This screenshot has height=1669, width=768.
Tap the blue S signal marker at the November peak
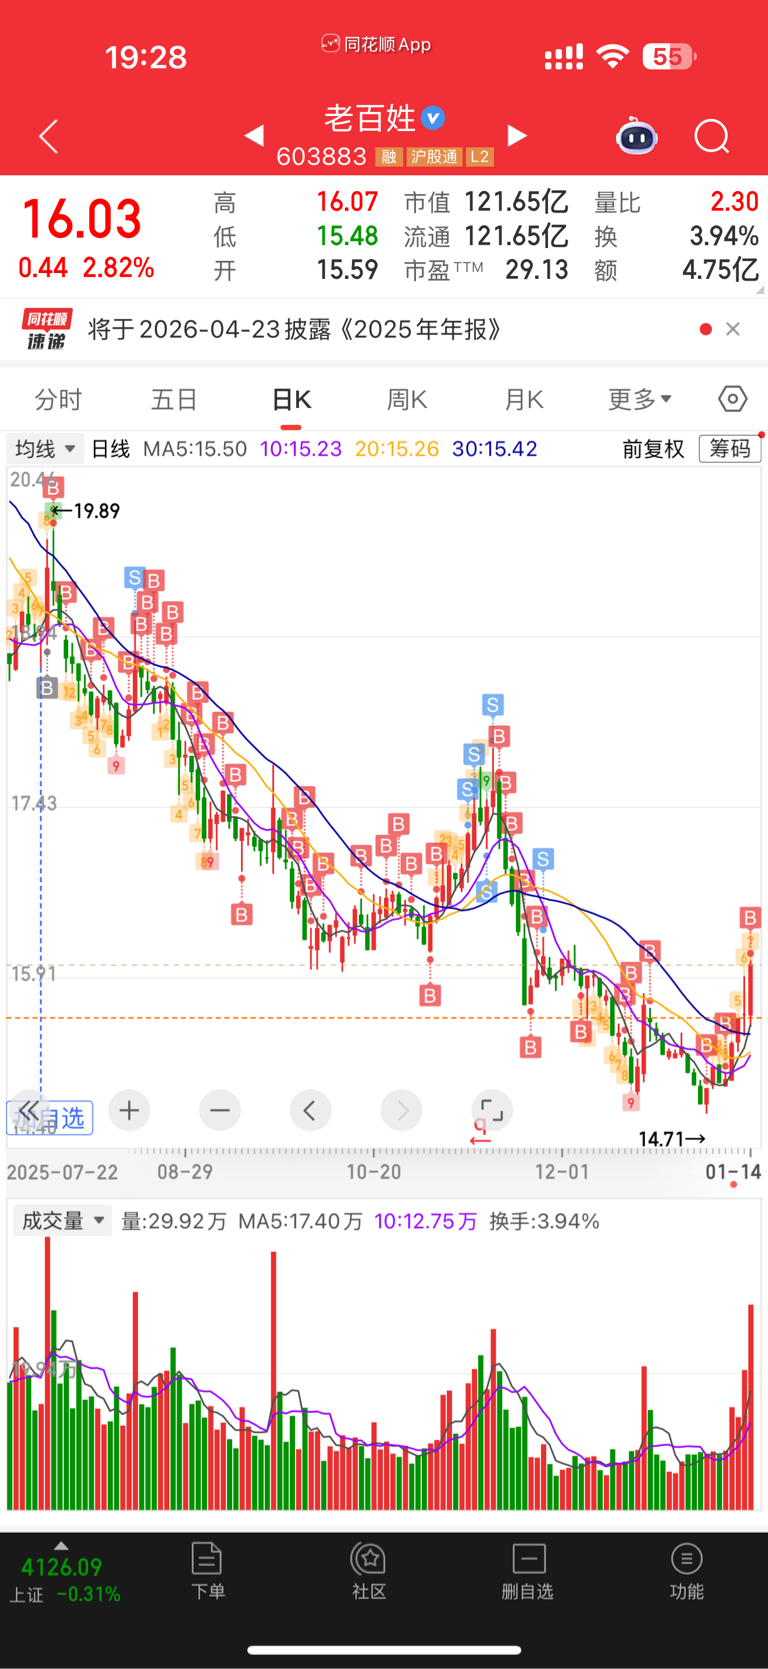point(492,705)
